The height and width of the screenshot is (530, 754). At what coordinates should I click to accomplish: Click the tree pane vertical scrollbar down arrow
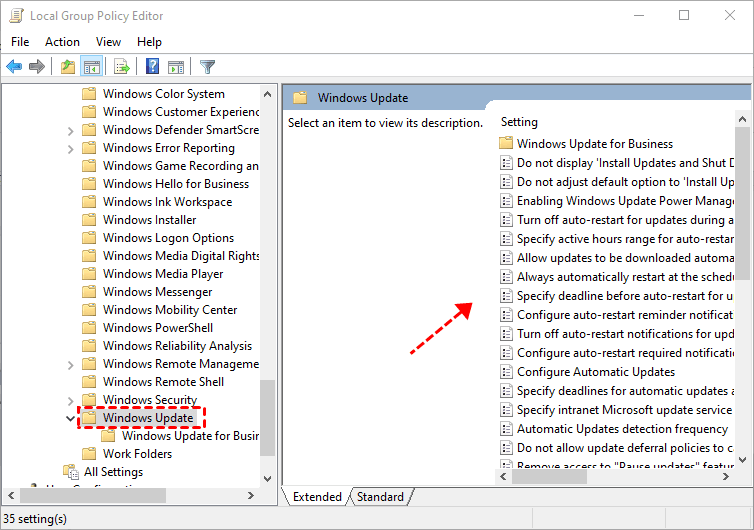click(267, 479)
